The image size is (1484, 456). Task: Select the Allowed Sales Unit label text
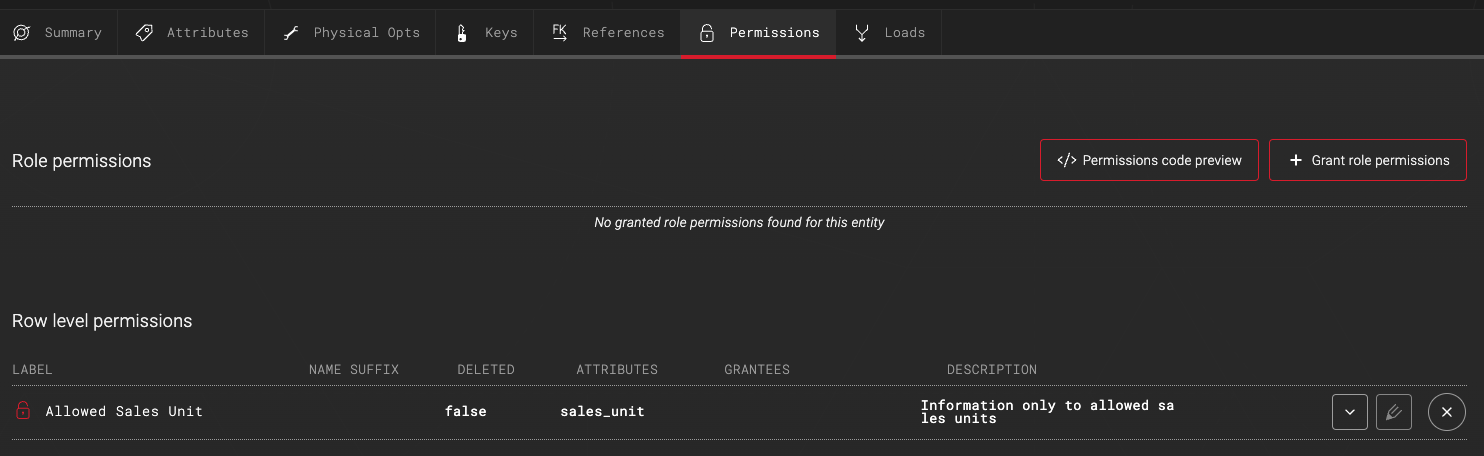click(x=124, y=411)
